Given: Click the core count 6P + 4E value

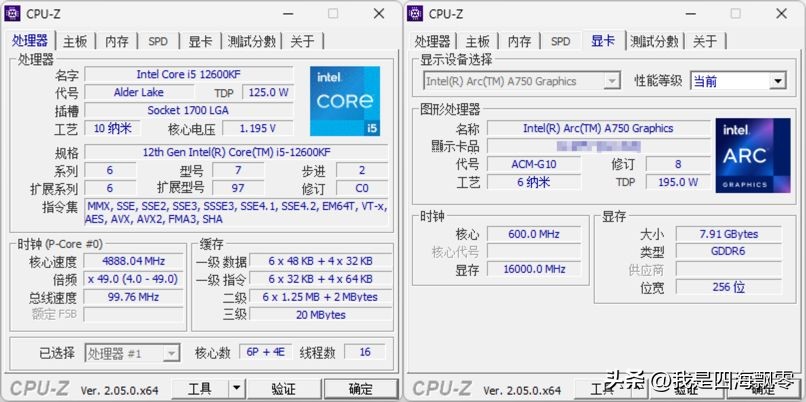Looking at the screenshot, I should click(266, 353).
